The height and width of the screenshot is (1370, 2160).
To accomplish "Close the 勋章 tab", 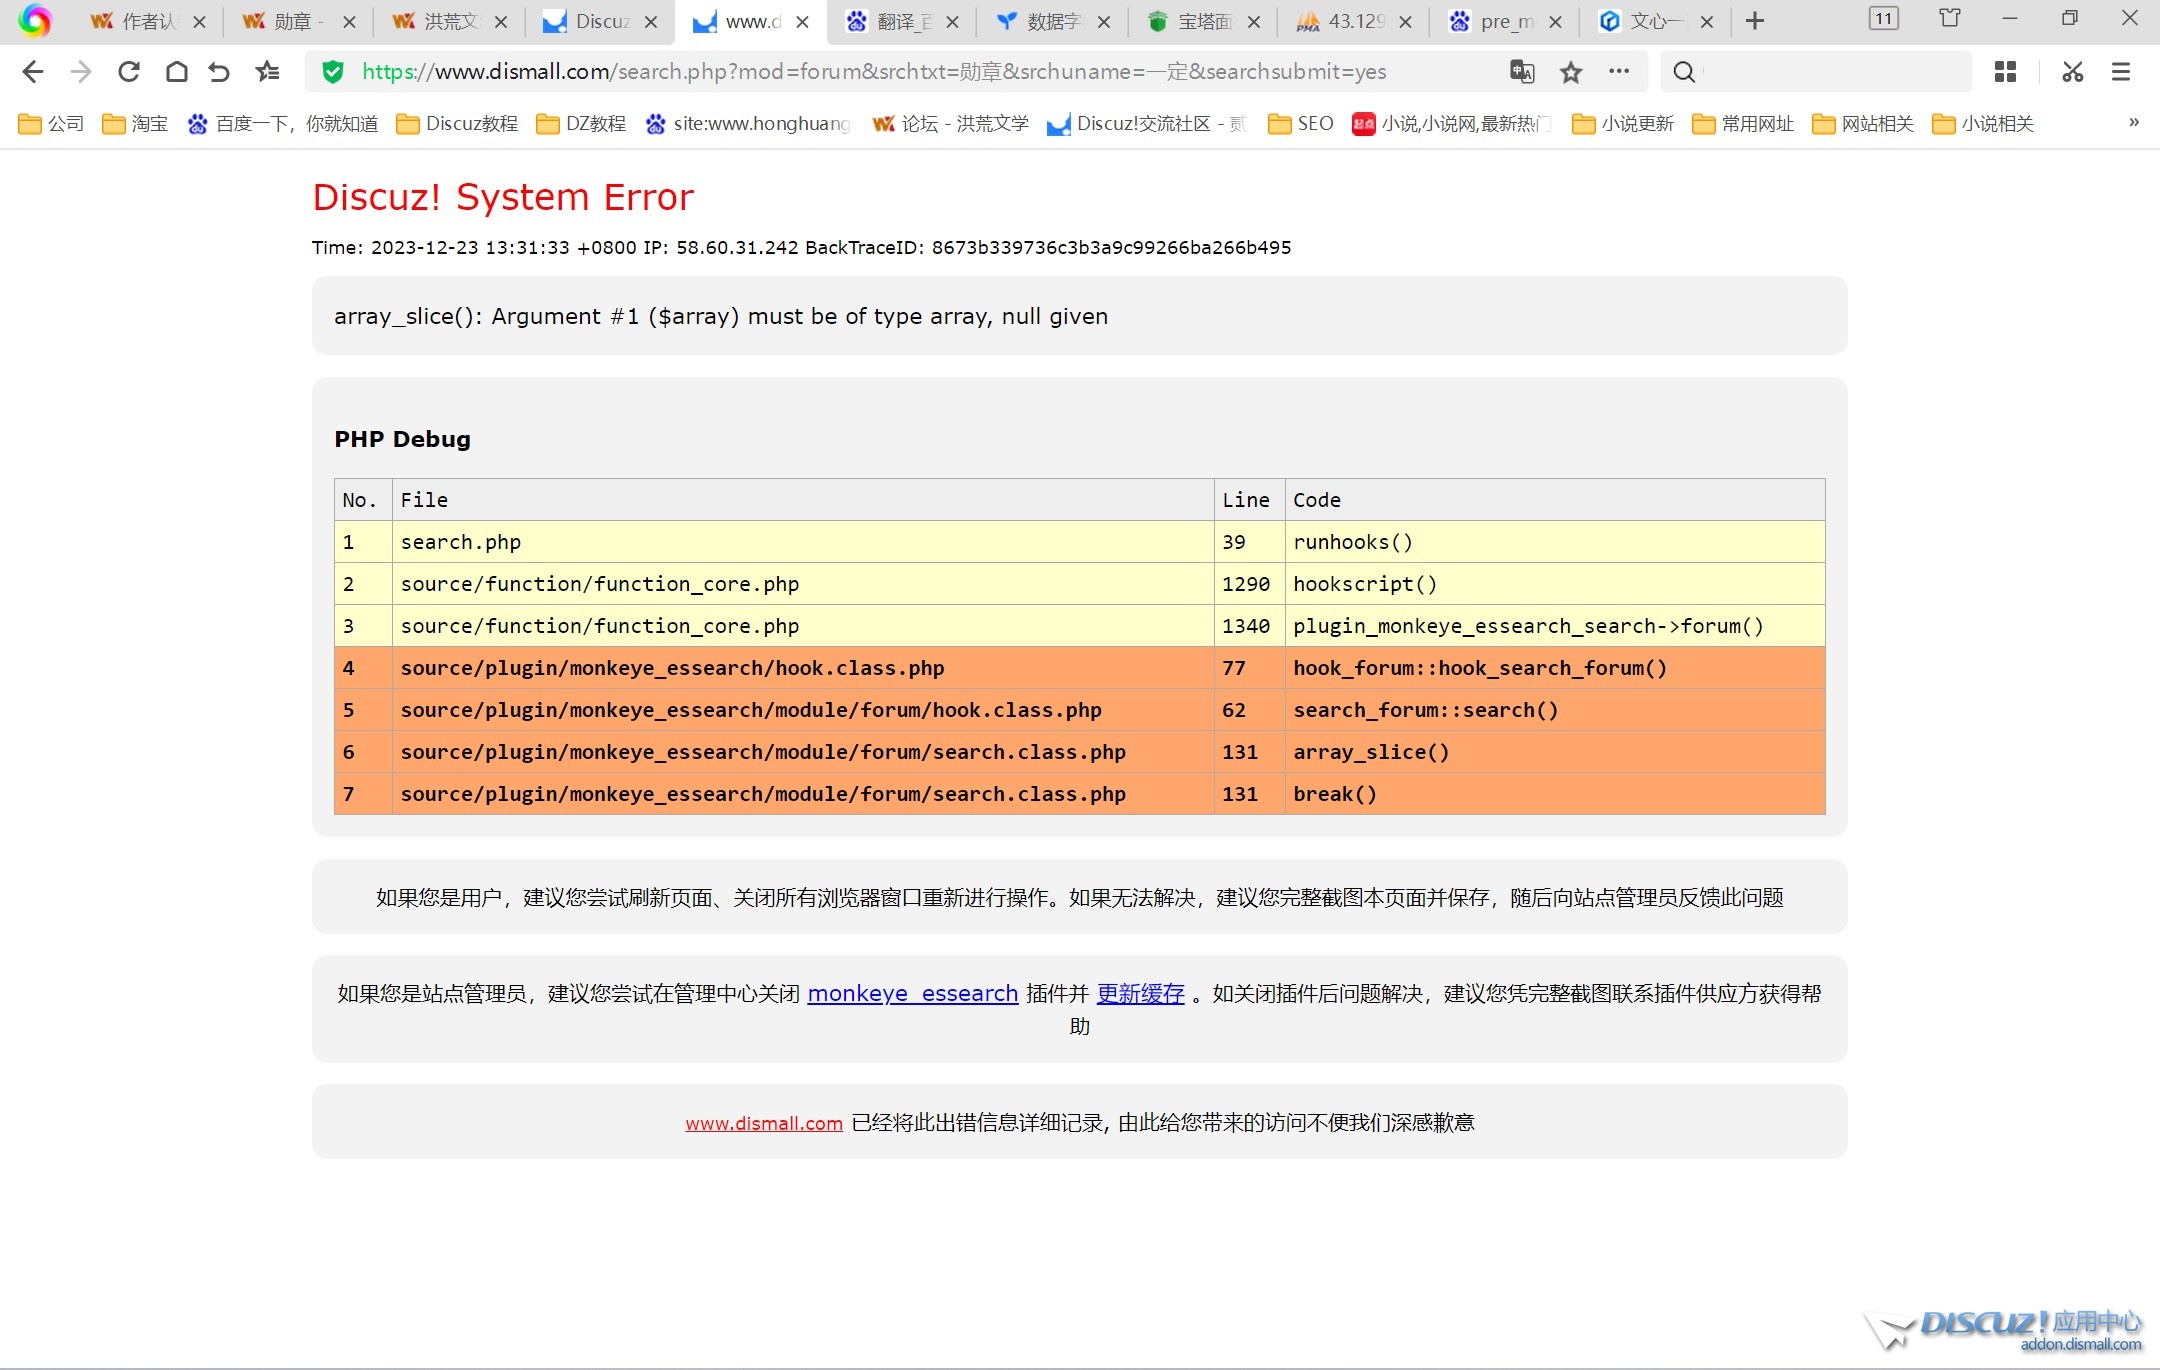I will pos(349,22).
